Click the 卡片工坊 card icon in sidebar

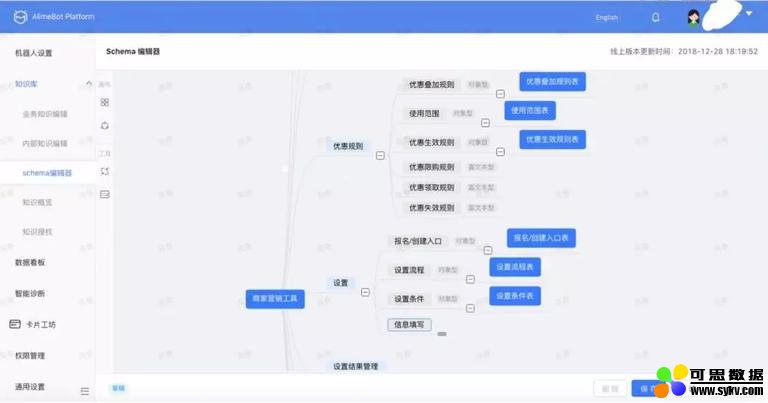click(15, 324)
